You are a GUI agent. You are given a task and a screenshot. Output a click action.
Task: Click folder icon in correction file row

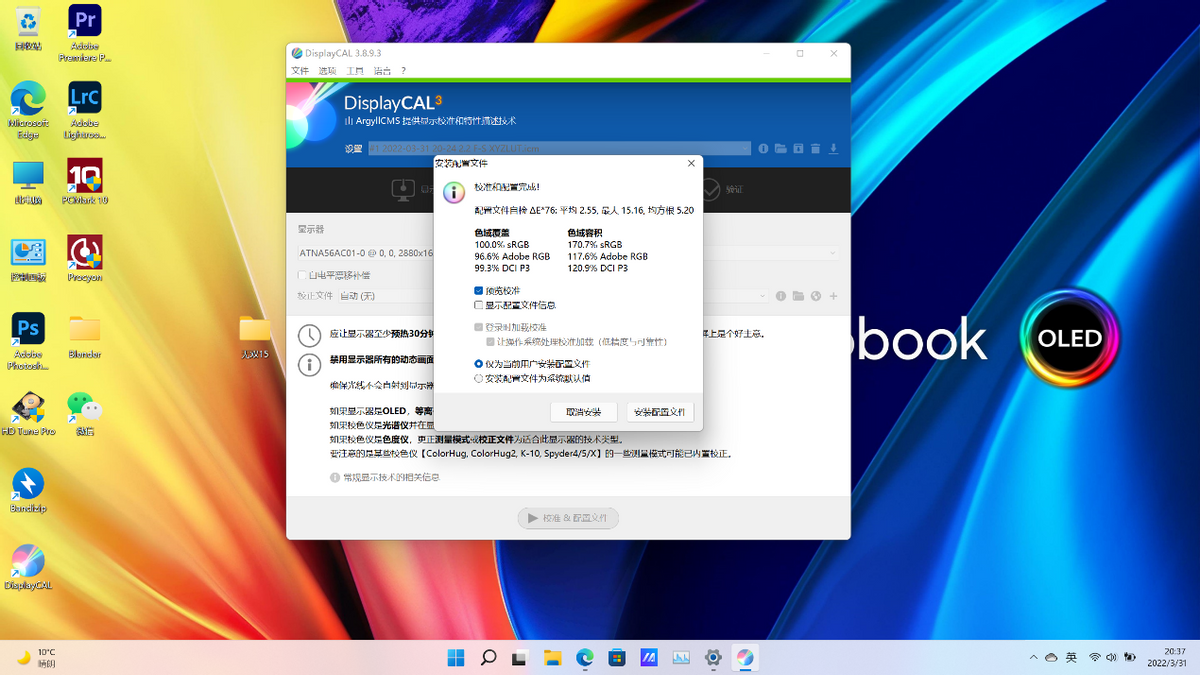click(798, 296)
